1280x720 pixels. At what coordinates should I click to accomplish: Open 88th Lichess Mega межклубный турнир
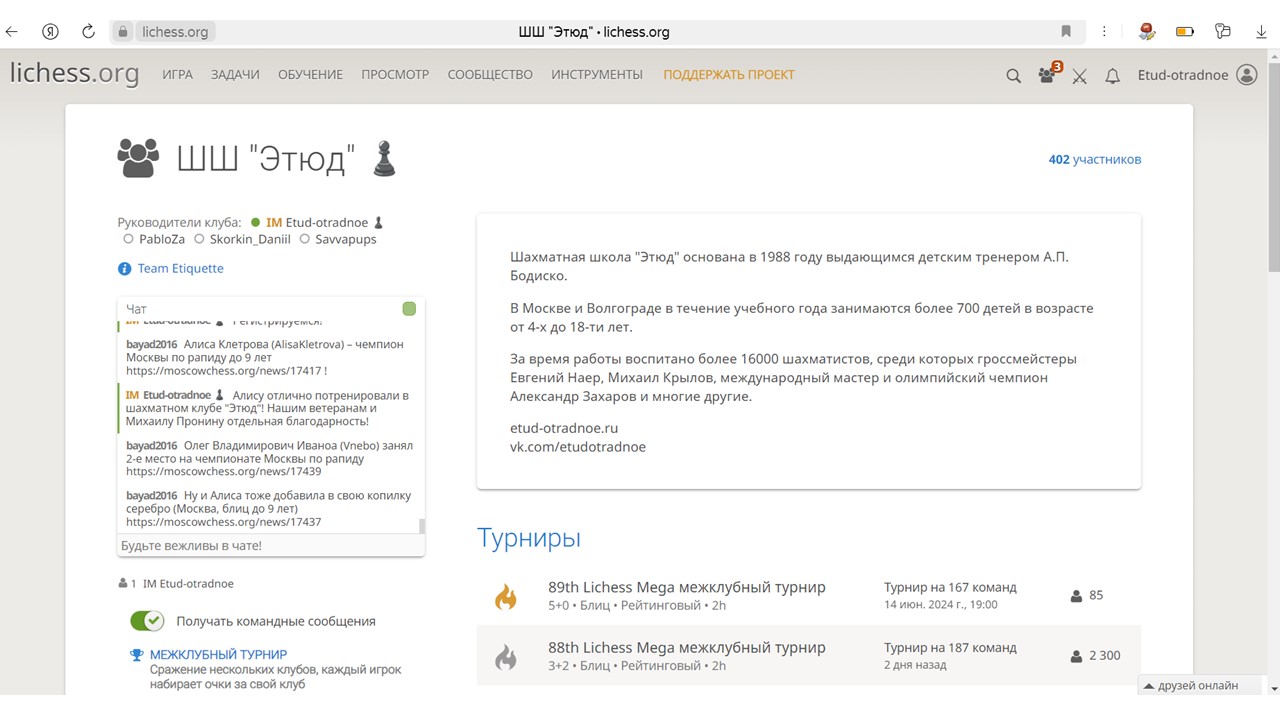(687, 647)
